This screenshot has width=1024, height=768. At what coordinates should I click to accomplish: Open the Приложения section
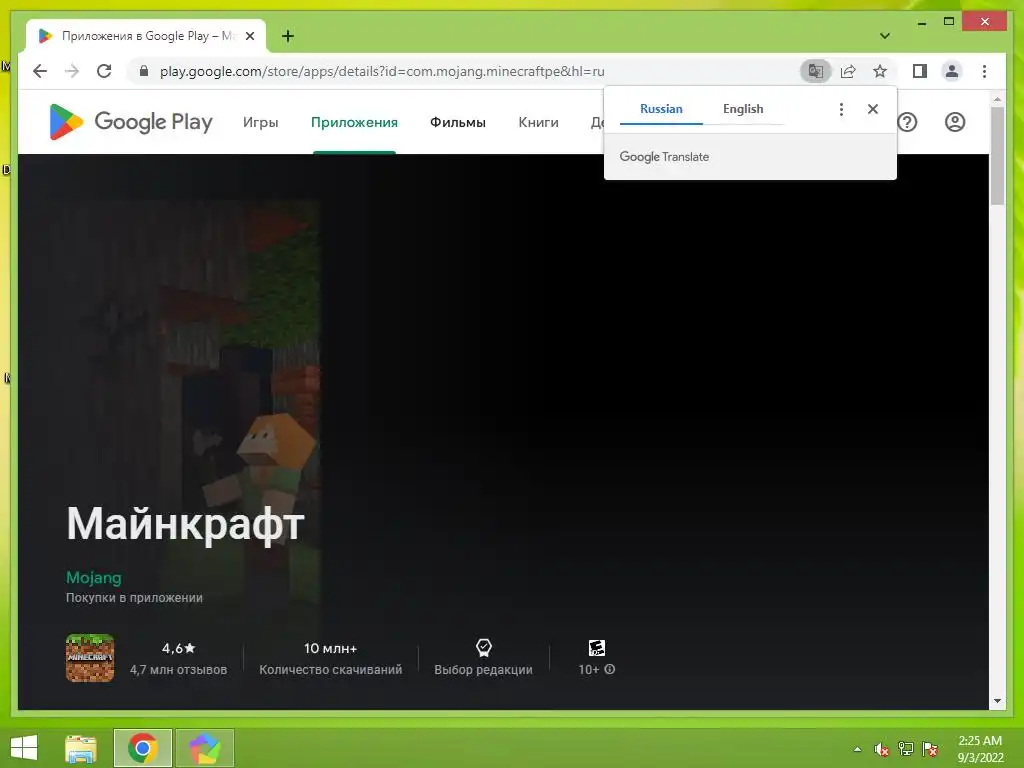pyautogui.click(x=354, y=122)
